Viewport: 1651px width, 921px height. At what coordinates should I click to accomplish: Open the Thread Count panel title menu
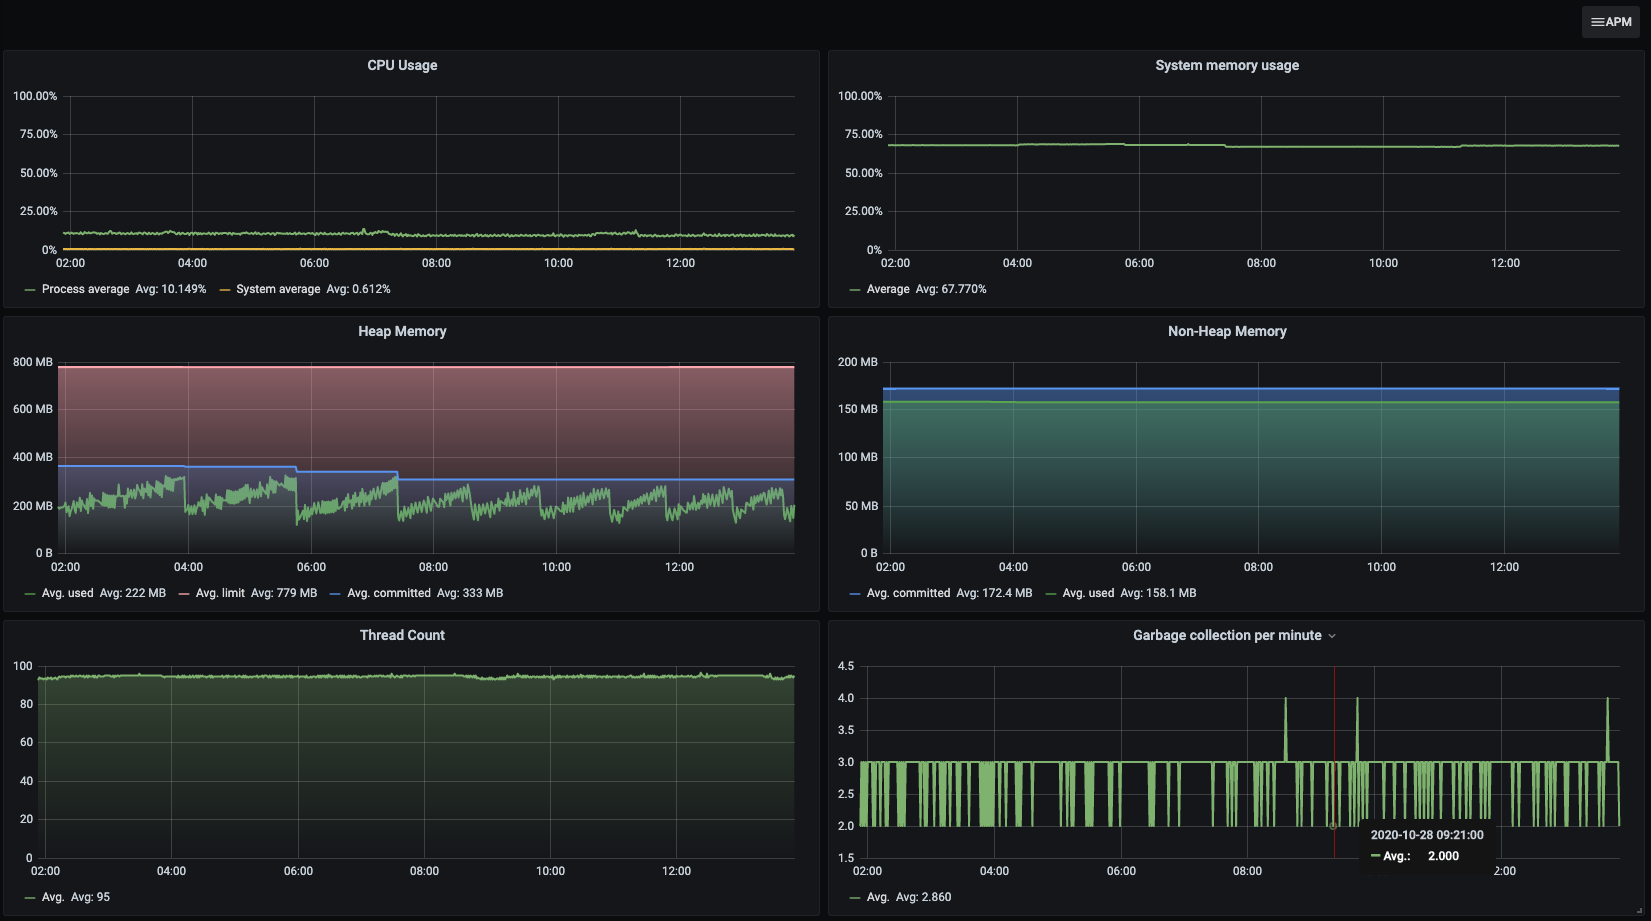tap(402, 635)
